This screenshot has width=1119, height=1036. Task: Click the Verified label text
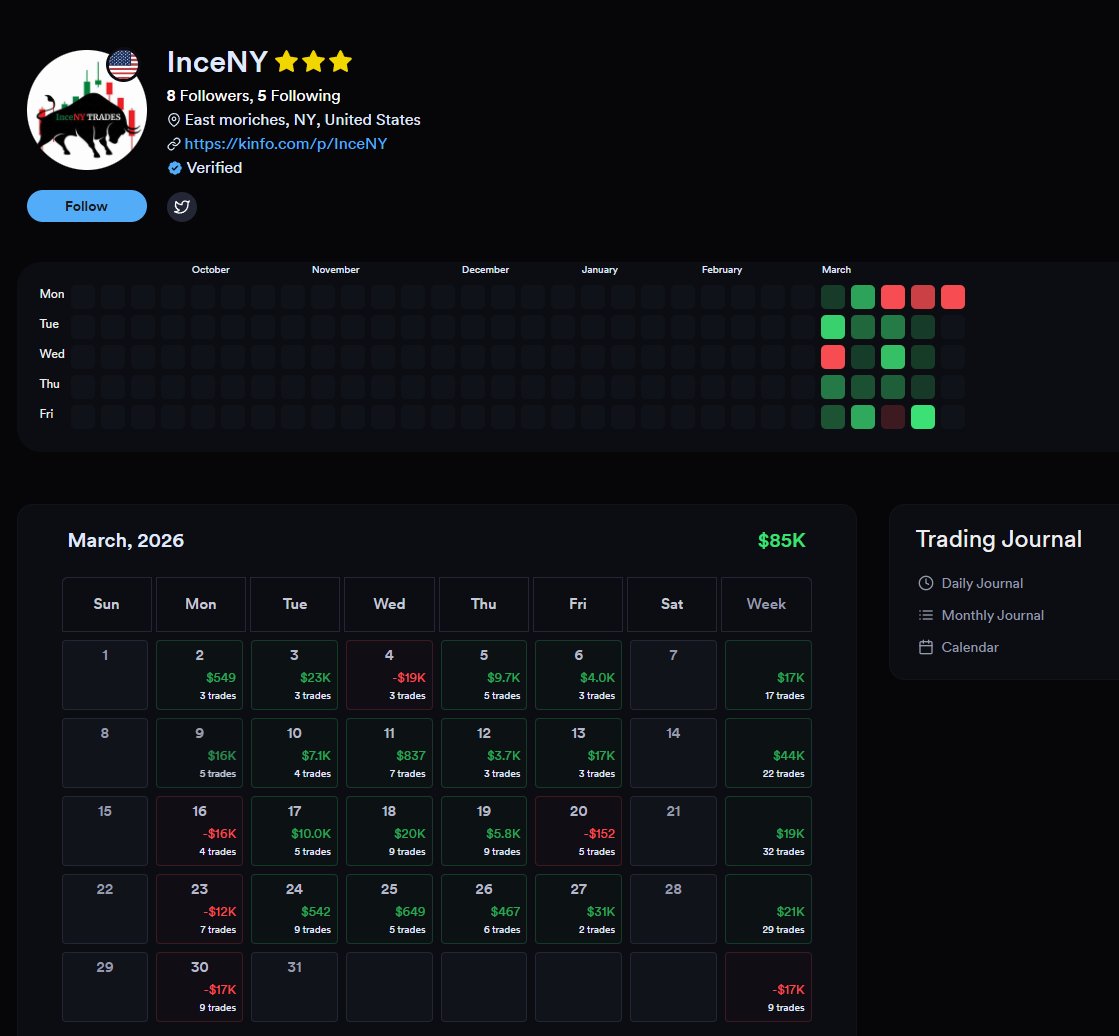coord(214,168)
